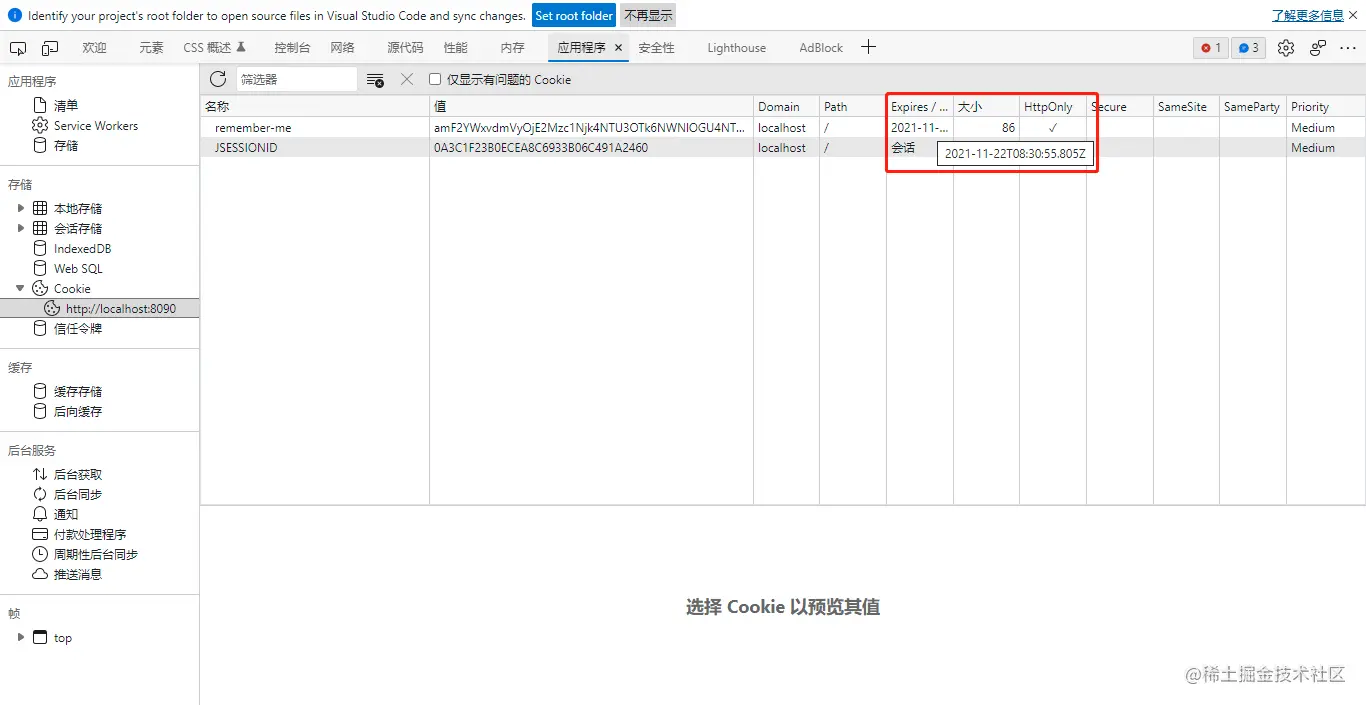Viewport: 1366px width, 705px height.
Task: Close the 应用程序 tab
Action: coord(618,48)
